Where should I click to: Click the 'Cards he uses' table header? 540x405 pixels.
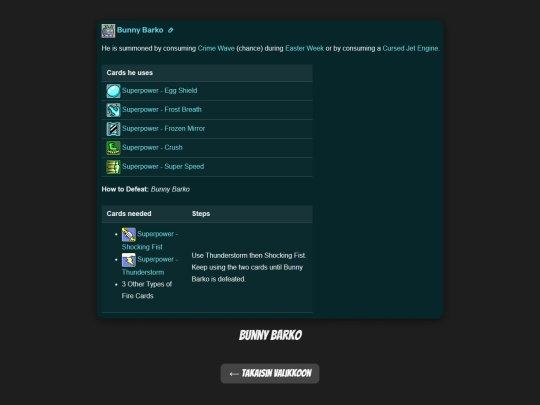(x=207, y=73)
